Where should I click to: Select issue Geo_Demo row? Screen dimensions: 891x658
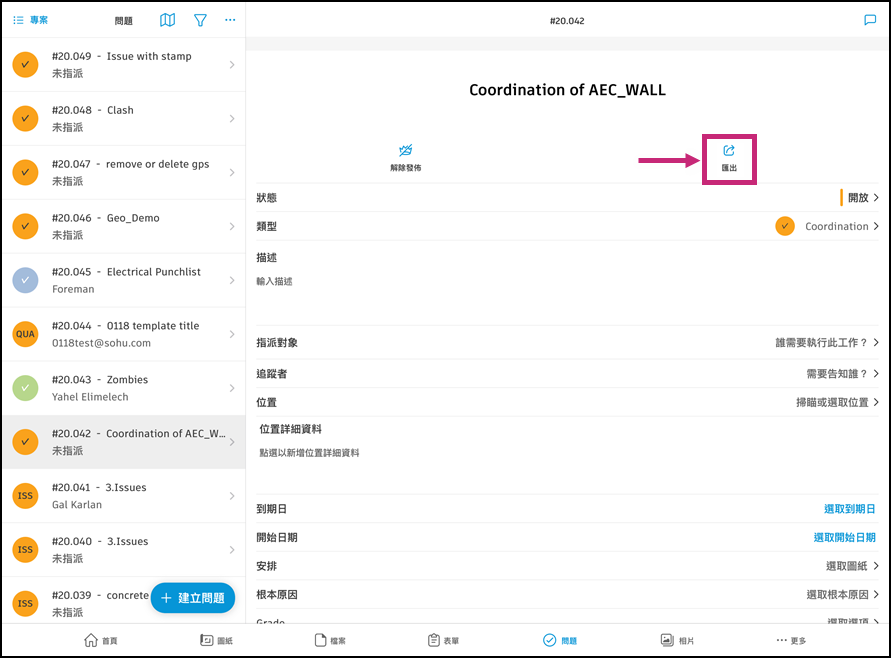pyautogui.click(x=124, y=226)
